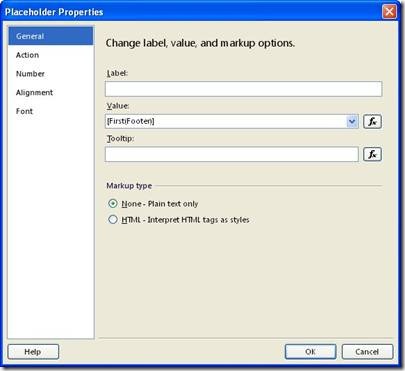The image size is (405, 371).
Task: Switch to the Number page
Action: [x=51, y=74]
